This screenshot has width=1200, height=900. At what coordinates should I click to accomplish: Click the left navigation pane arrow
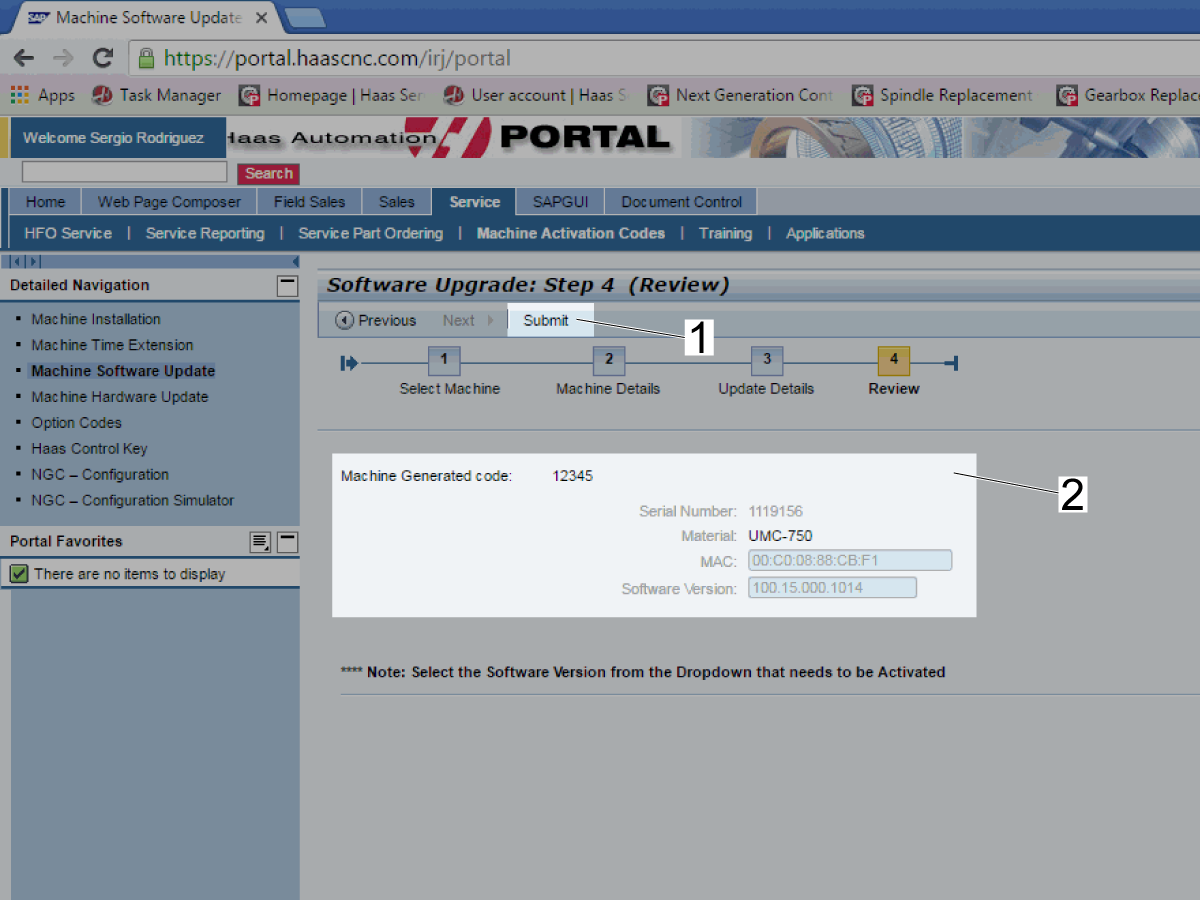click(x=17, y=262)
